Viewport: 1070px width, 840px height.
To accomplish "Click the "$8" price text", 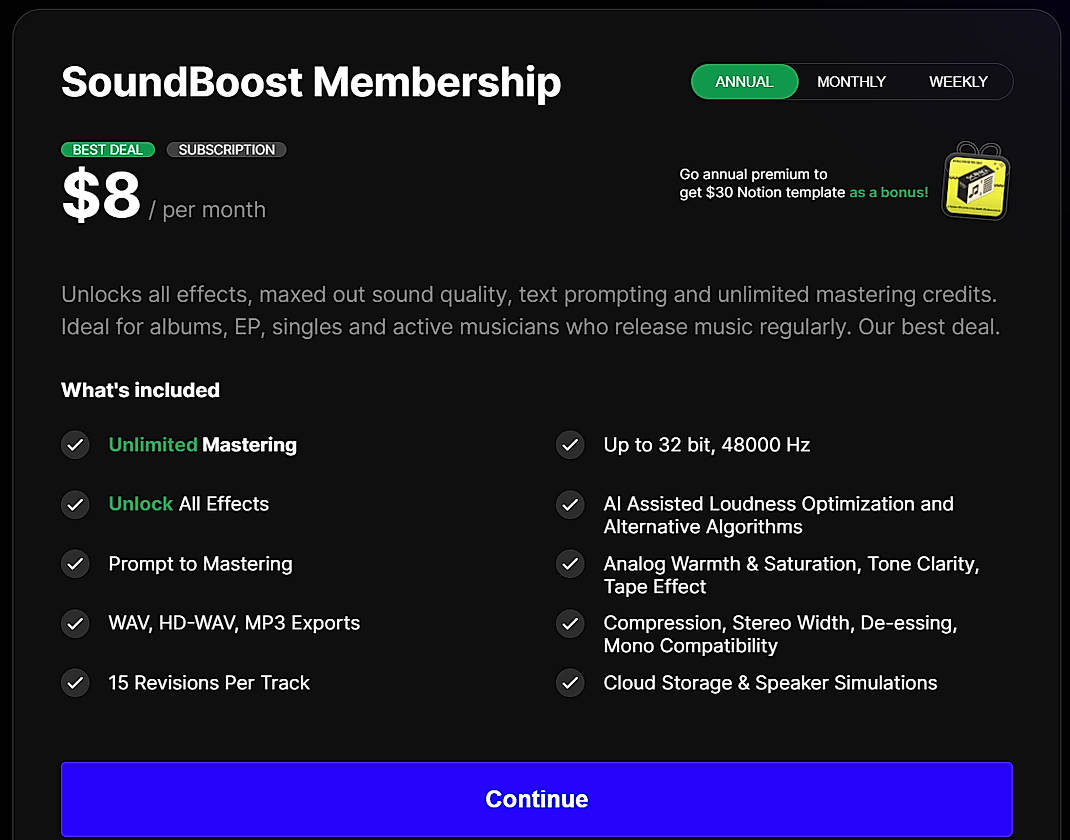I will pyautogui.click(x=101, y=194).
